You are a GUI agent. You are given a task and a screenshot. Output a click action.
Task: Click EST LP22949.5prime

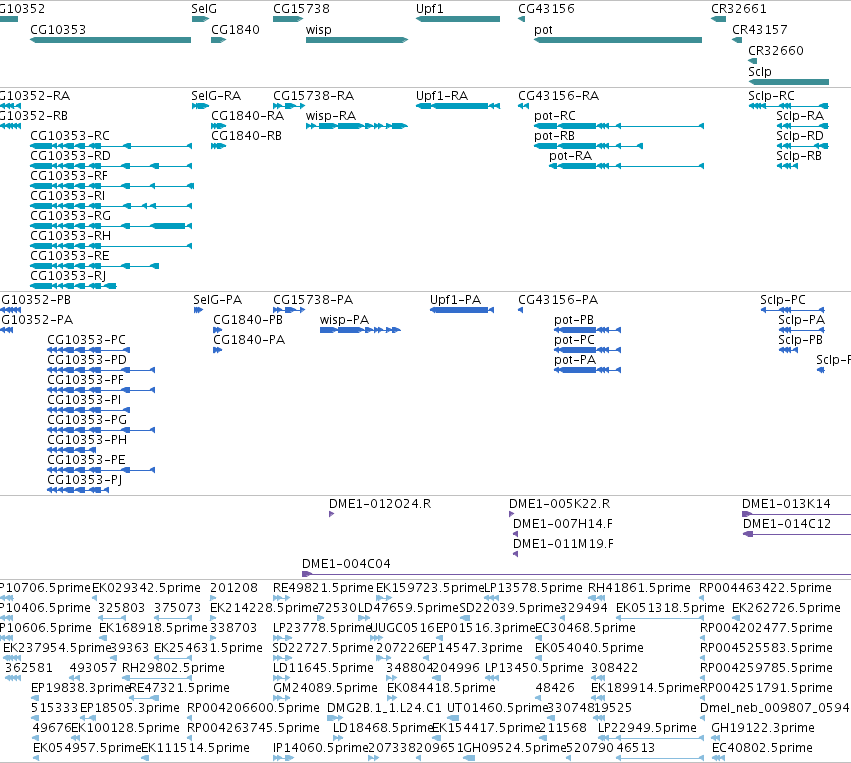tap(647, 728)
